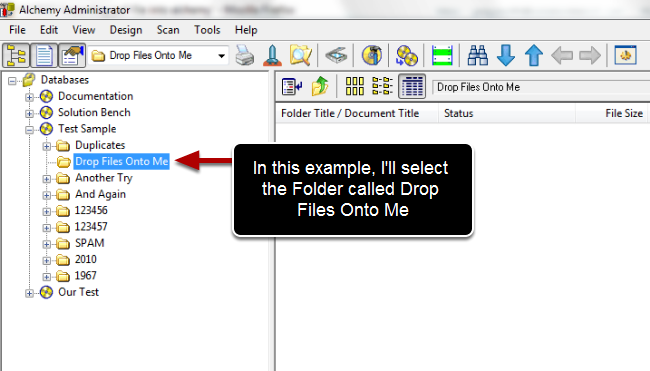Collapse the Databases root node
650x371 pixels.
pyautogui.click(x=12, y=81)
